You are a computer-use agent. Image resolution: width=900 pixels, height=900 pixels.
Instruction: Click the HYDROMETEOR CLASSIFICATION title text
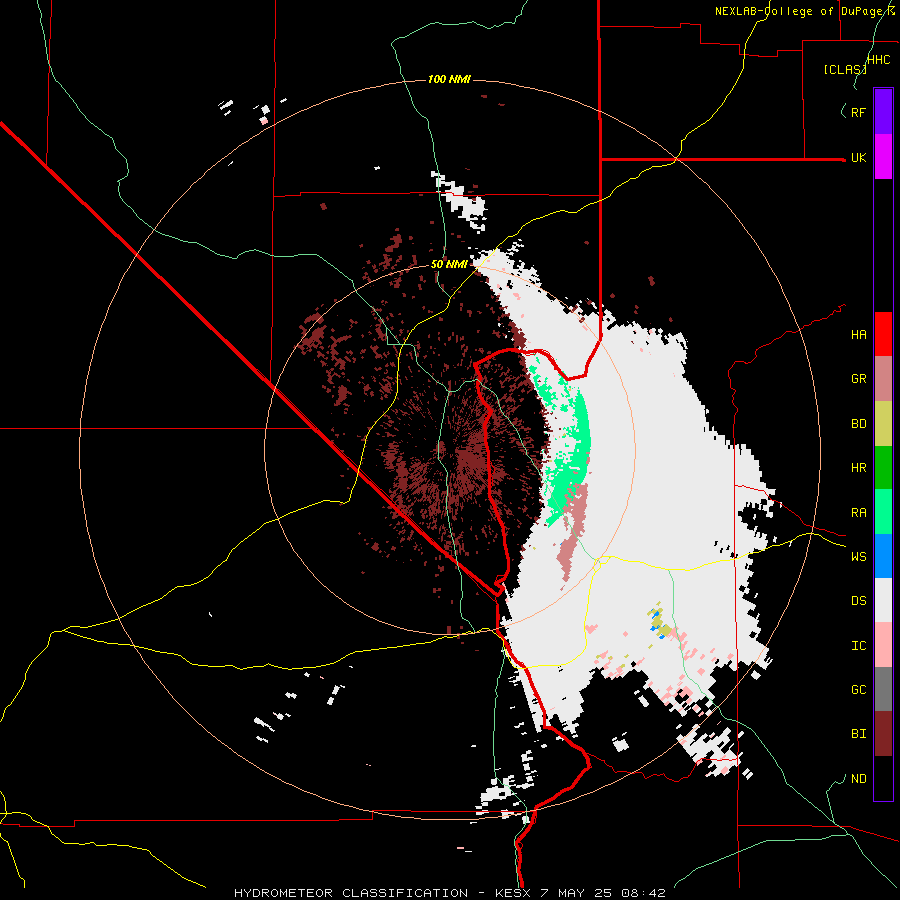pos(351,893)
